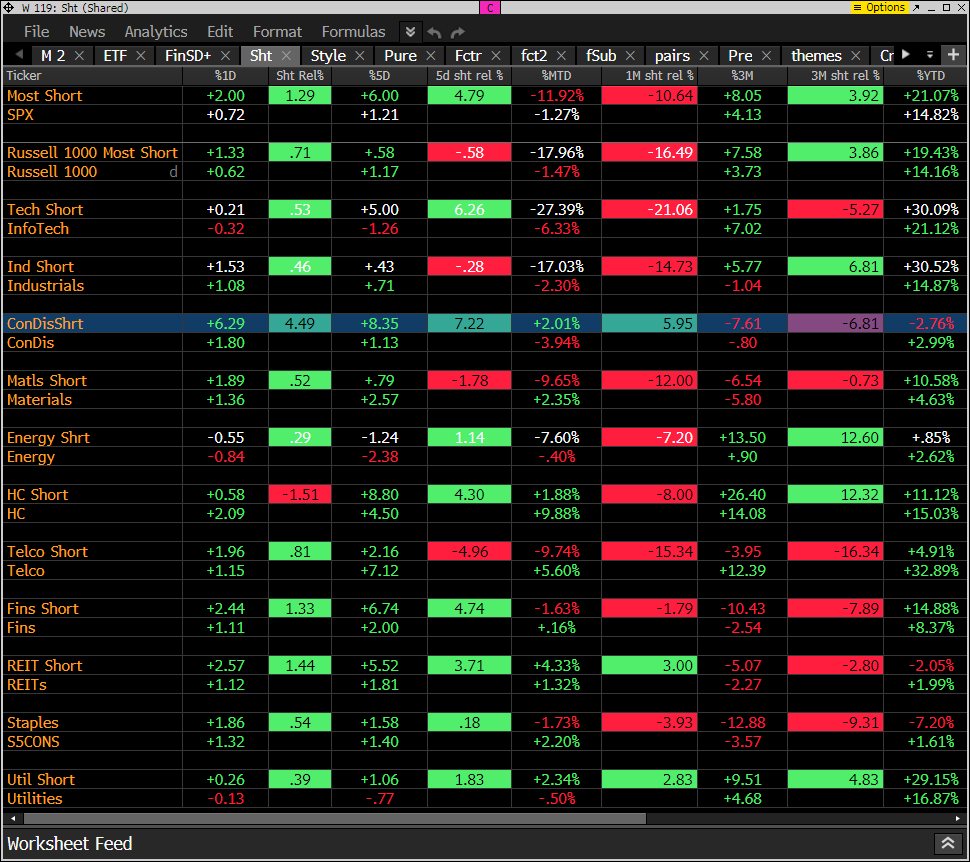This screenshot has height=862, width=970.
Task: Expand the Worksheet Feed panel
Action: (946, 844)
